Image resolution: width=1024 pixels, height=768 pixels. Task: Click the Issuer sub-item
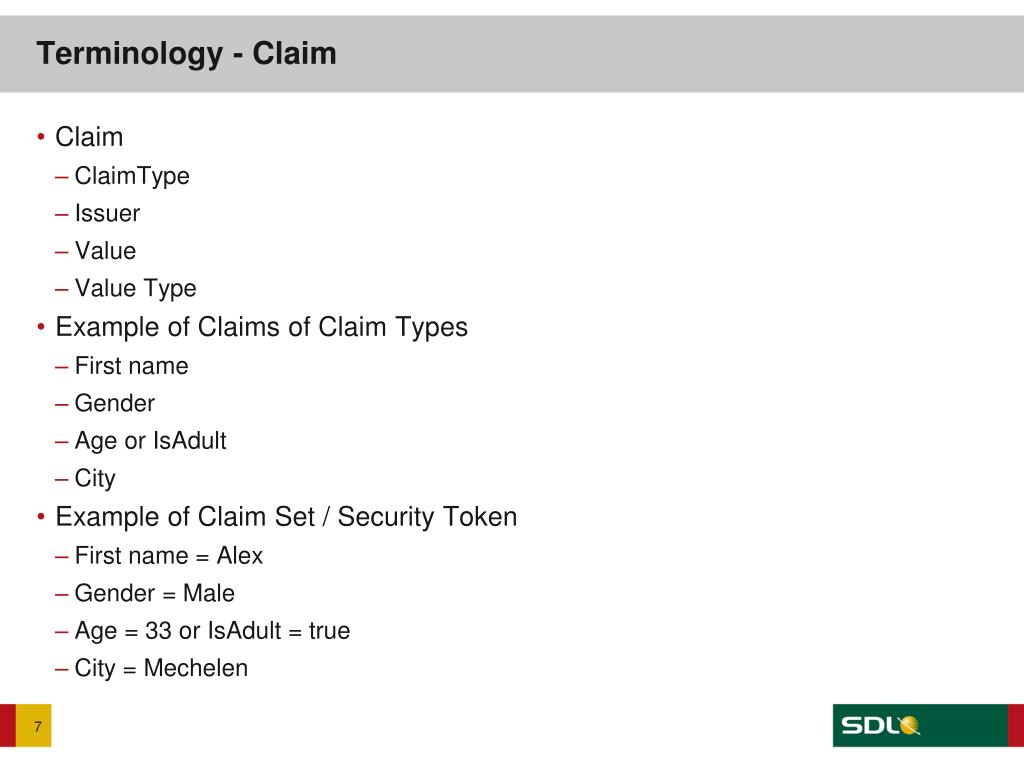107,214
